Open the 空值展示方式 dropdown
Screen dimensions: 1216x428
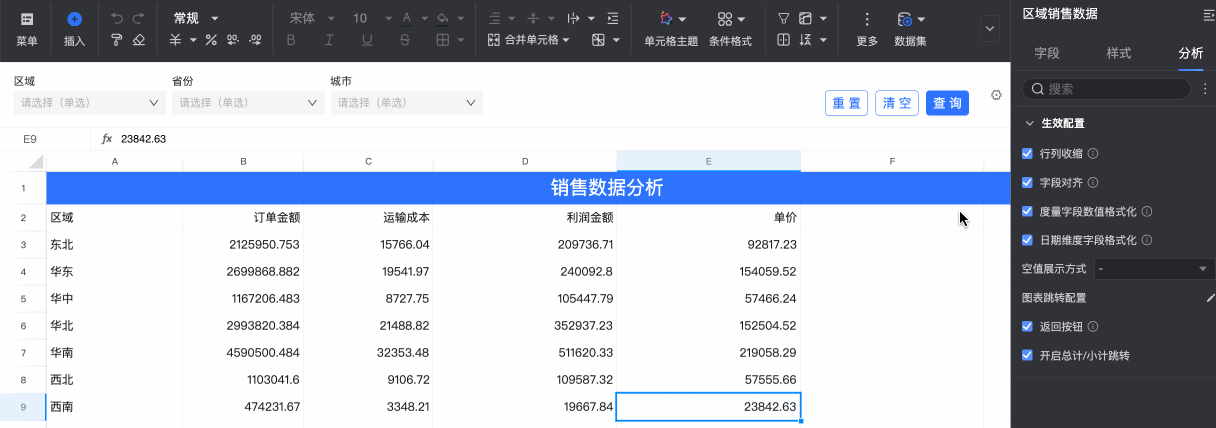click(1152, 269)
